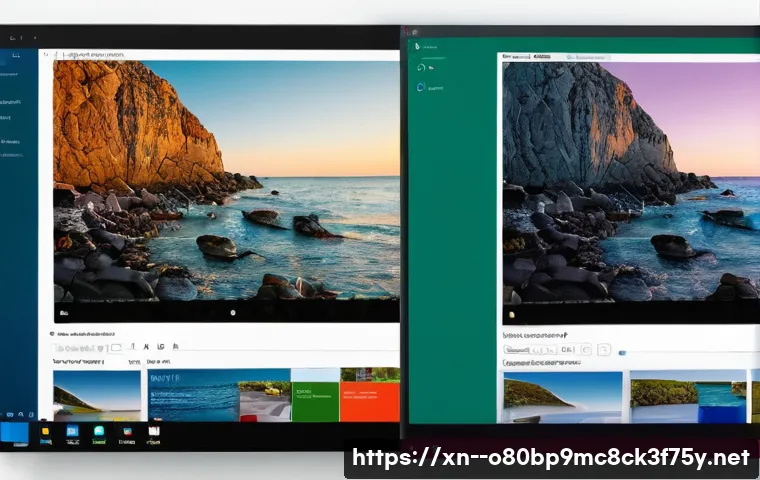Open the blue Start button on the taskbar
Viewport: 760px width, 480px height.
click(14, 432)
